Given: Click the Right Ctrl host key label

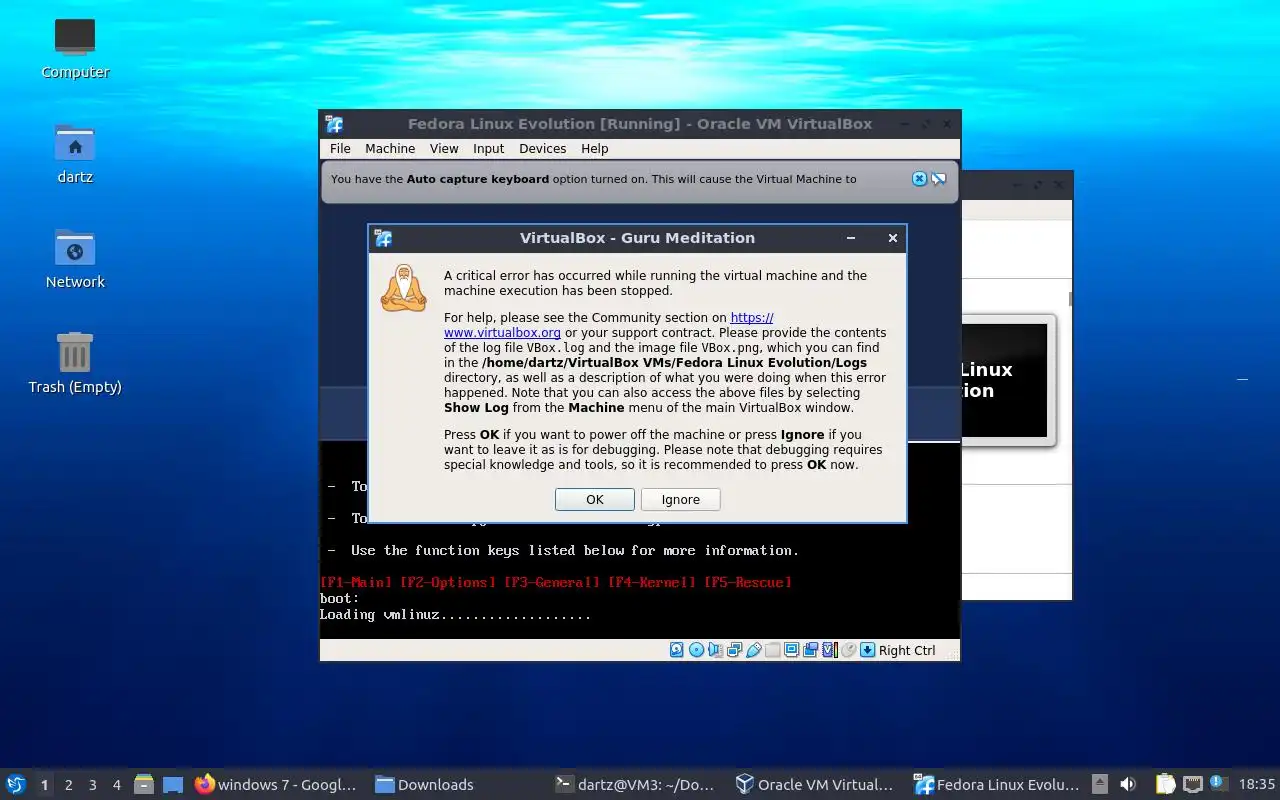Looking at the screenshot, I should coord(907,650).
